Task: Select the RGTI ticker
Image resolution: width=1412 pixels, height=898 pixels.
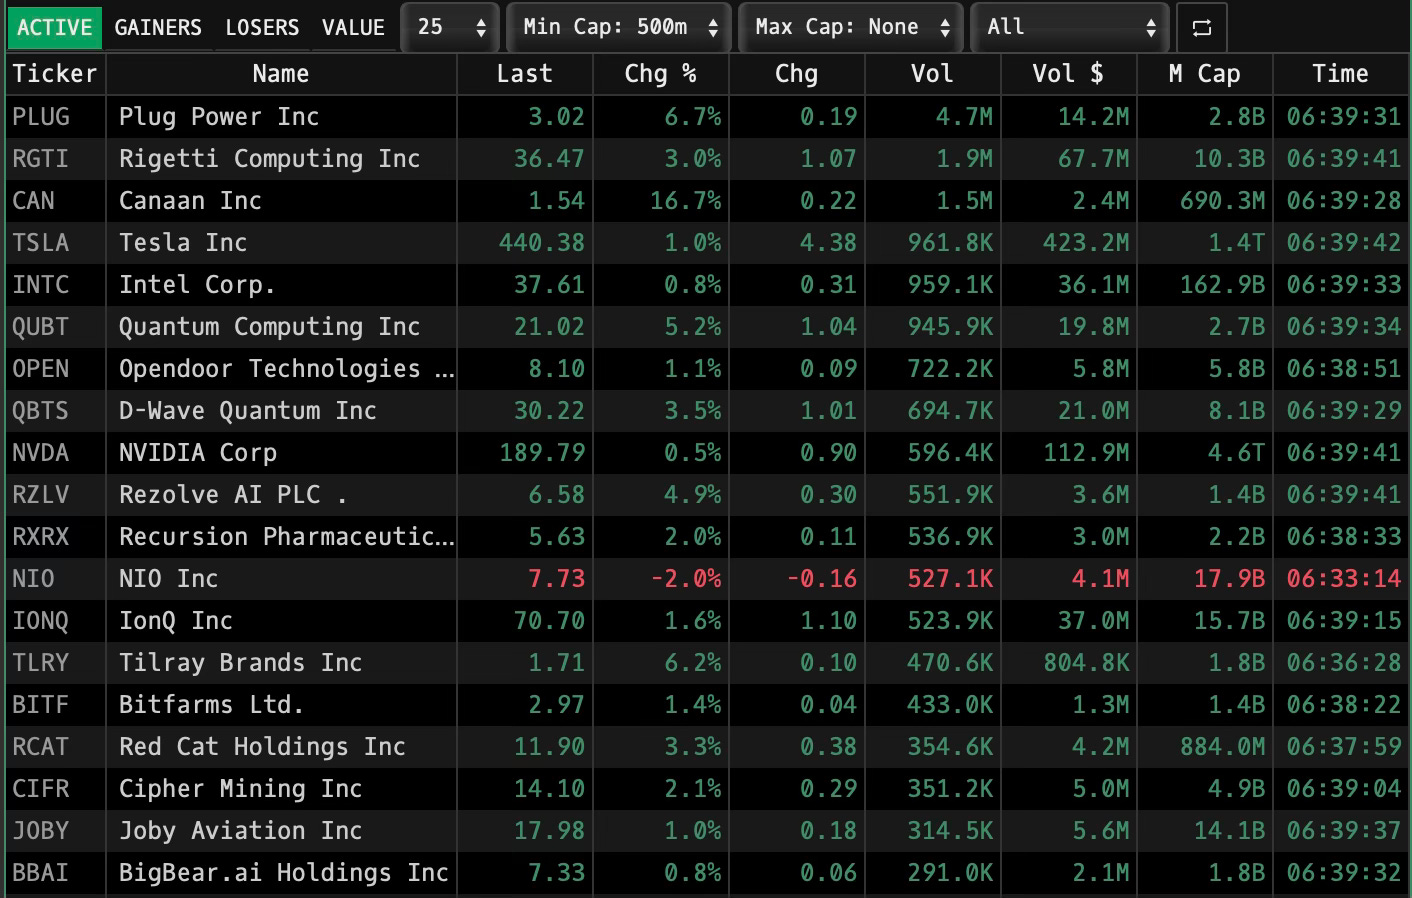Action: click(x=41, y=159)
